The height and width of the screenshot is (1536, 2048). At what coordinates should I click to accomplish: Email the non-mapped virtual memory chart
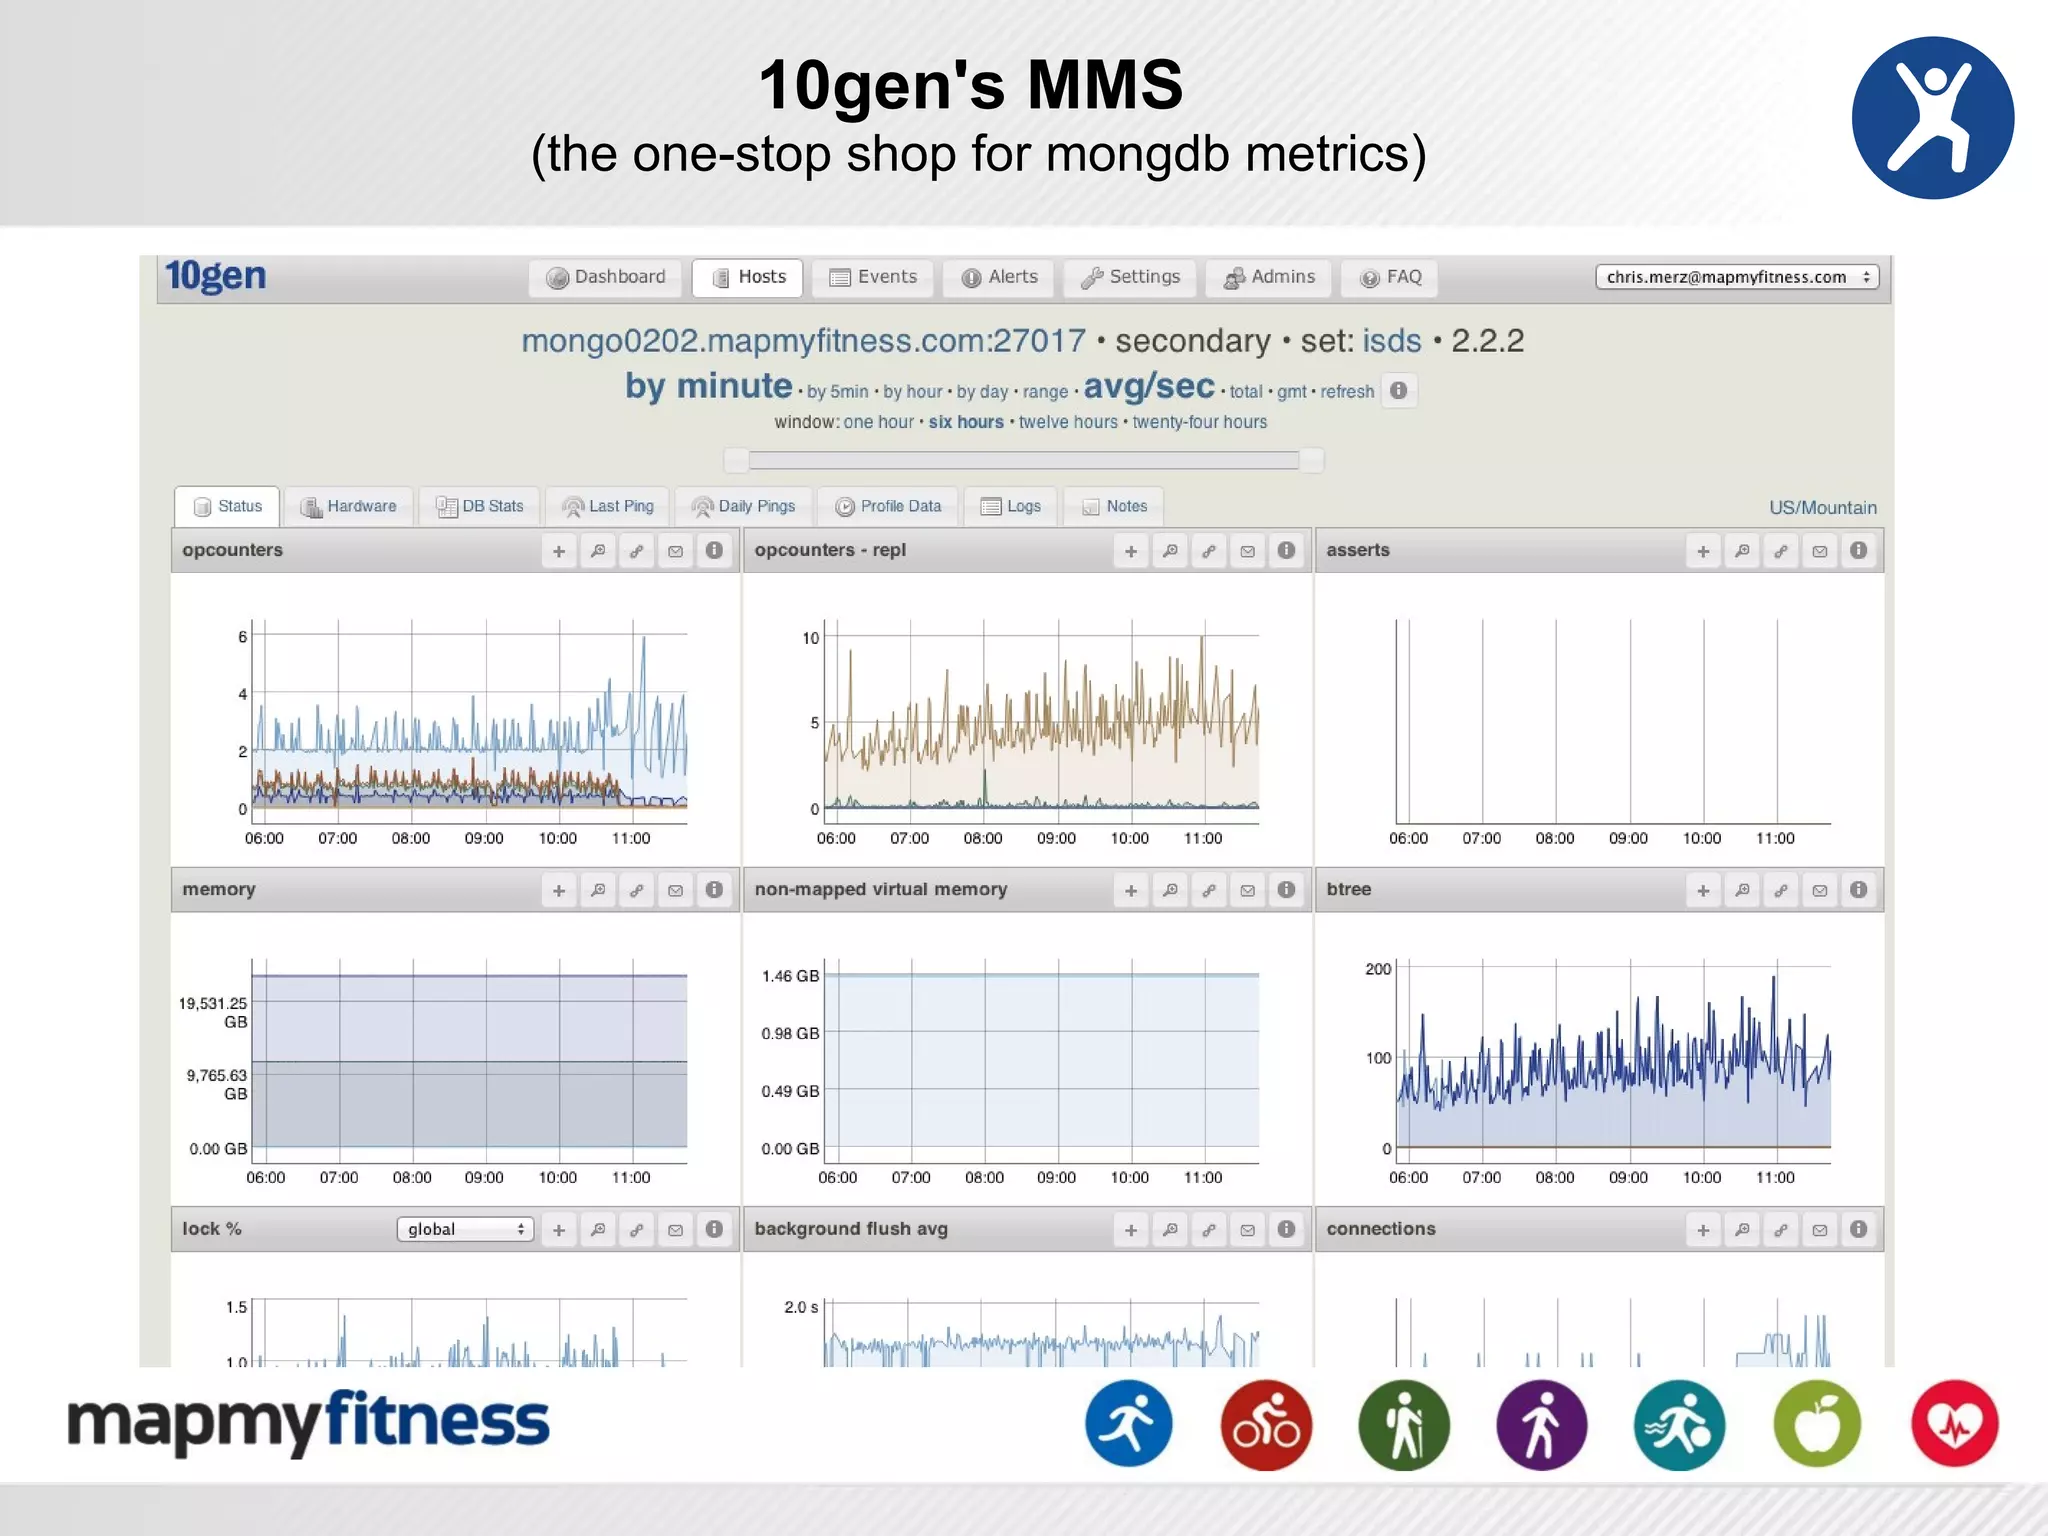[x=1248, y=890]
